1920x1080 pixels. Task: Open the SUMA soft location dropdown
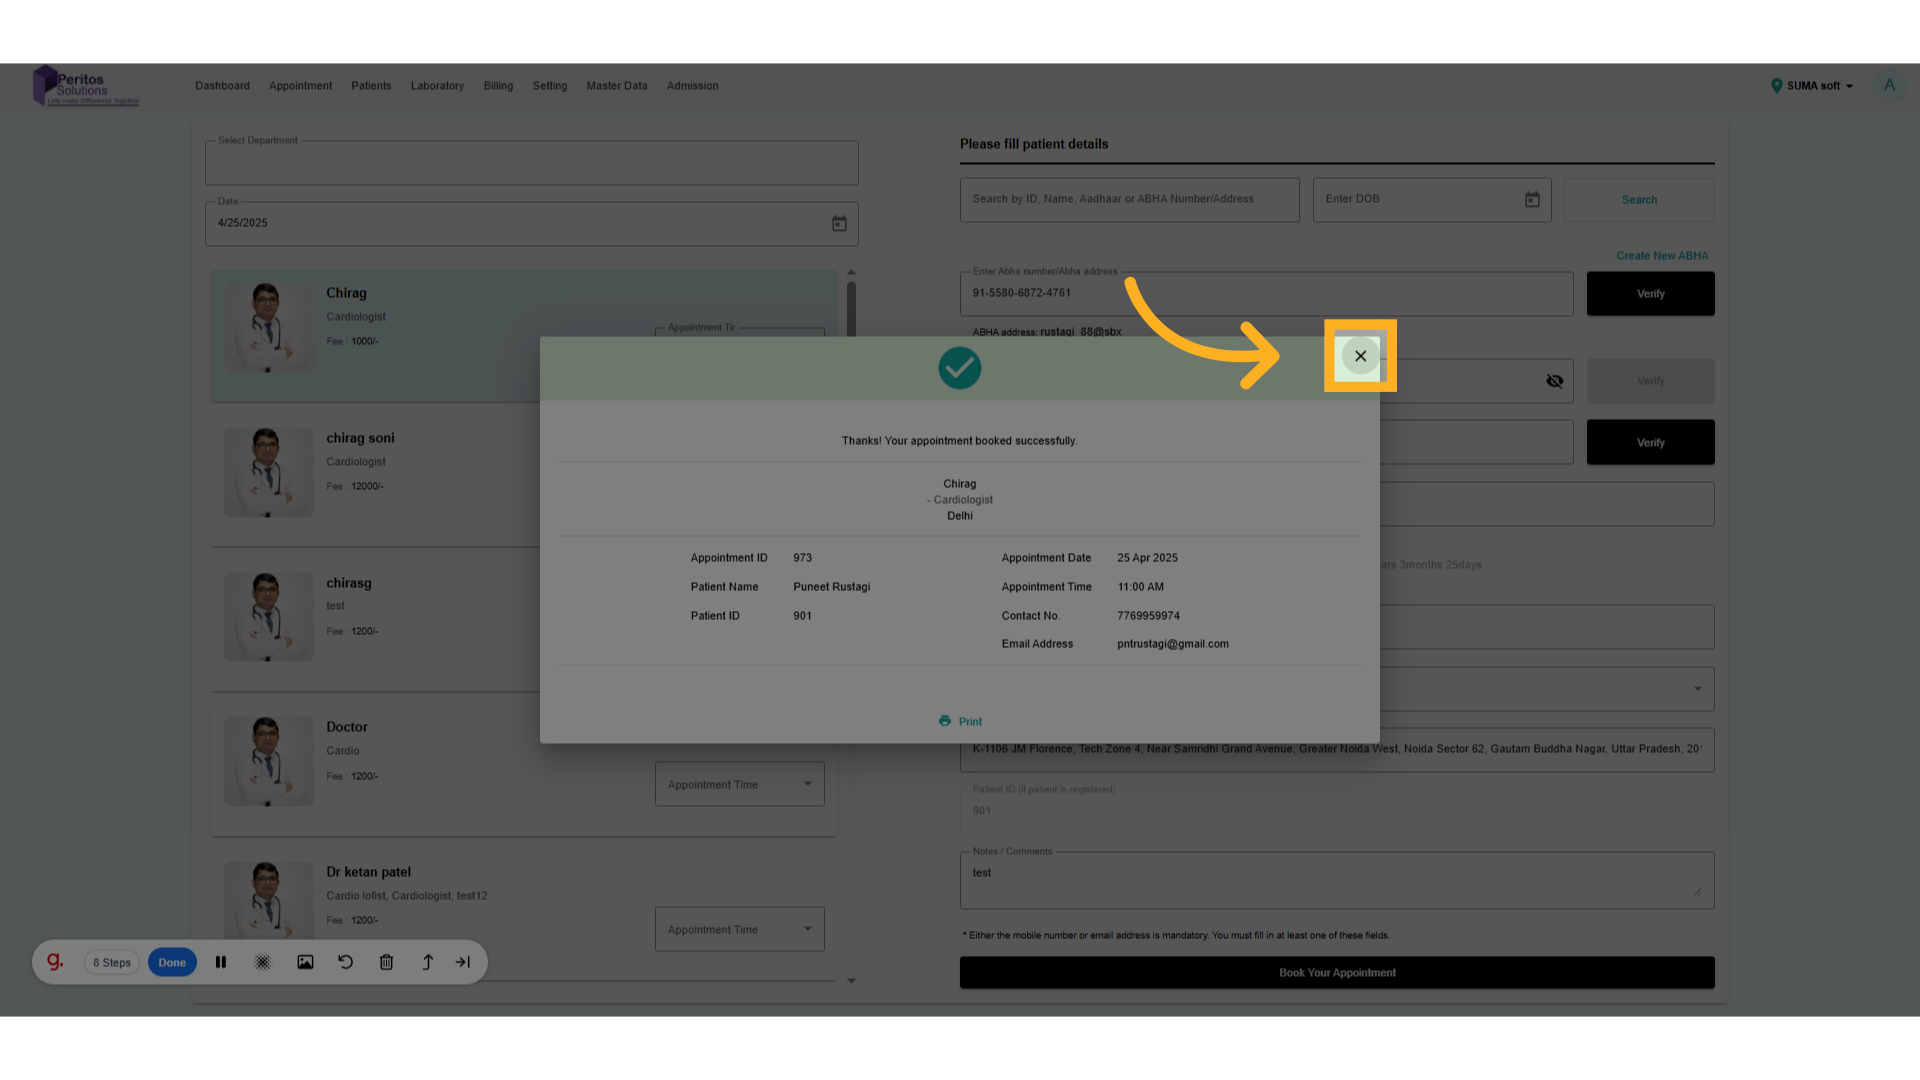click(1815, 86)
